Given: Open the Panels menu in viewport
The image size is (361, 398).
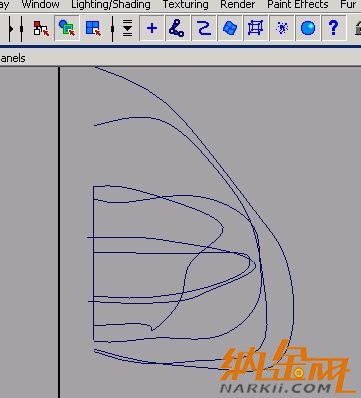Looking at the screenshot, I should [13, 58].
